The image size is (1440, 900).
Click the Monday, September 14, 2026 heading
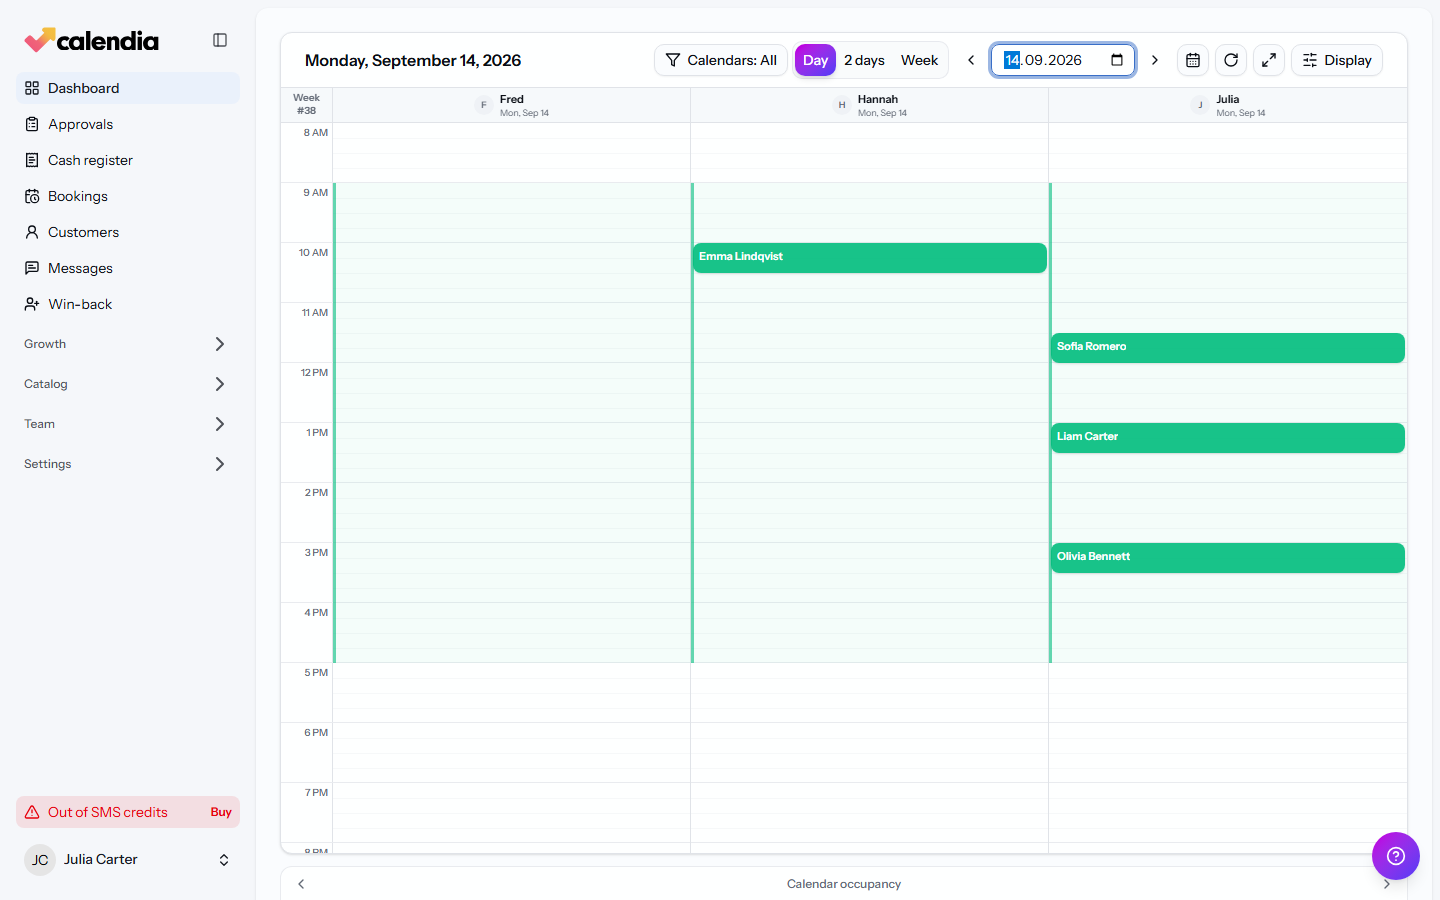pos(413,60)
